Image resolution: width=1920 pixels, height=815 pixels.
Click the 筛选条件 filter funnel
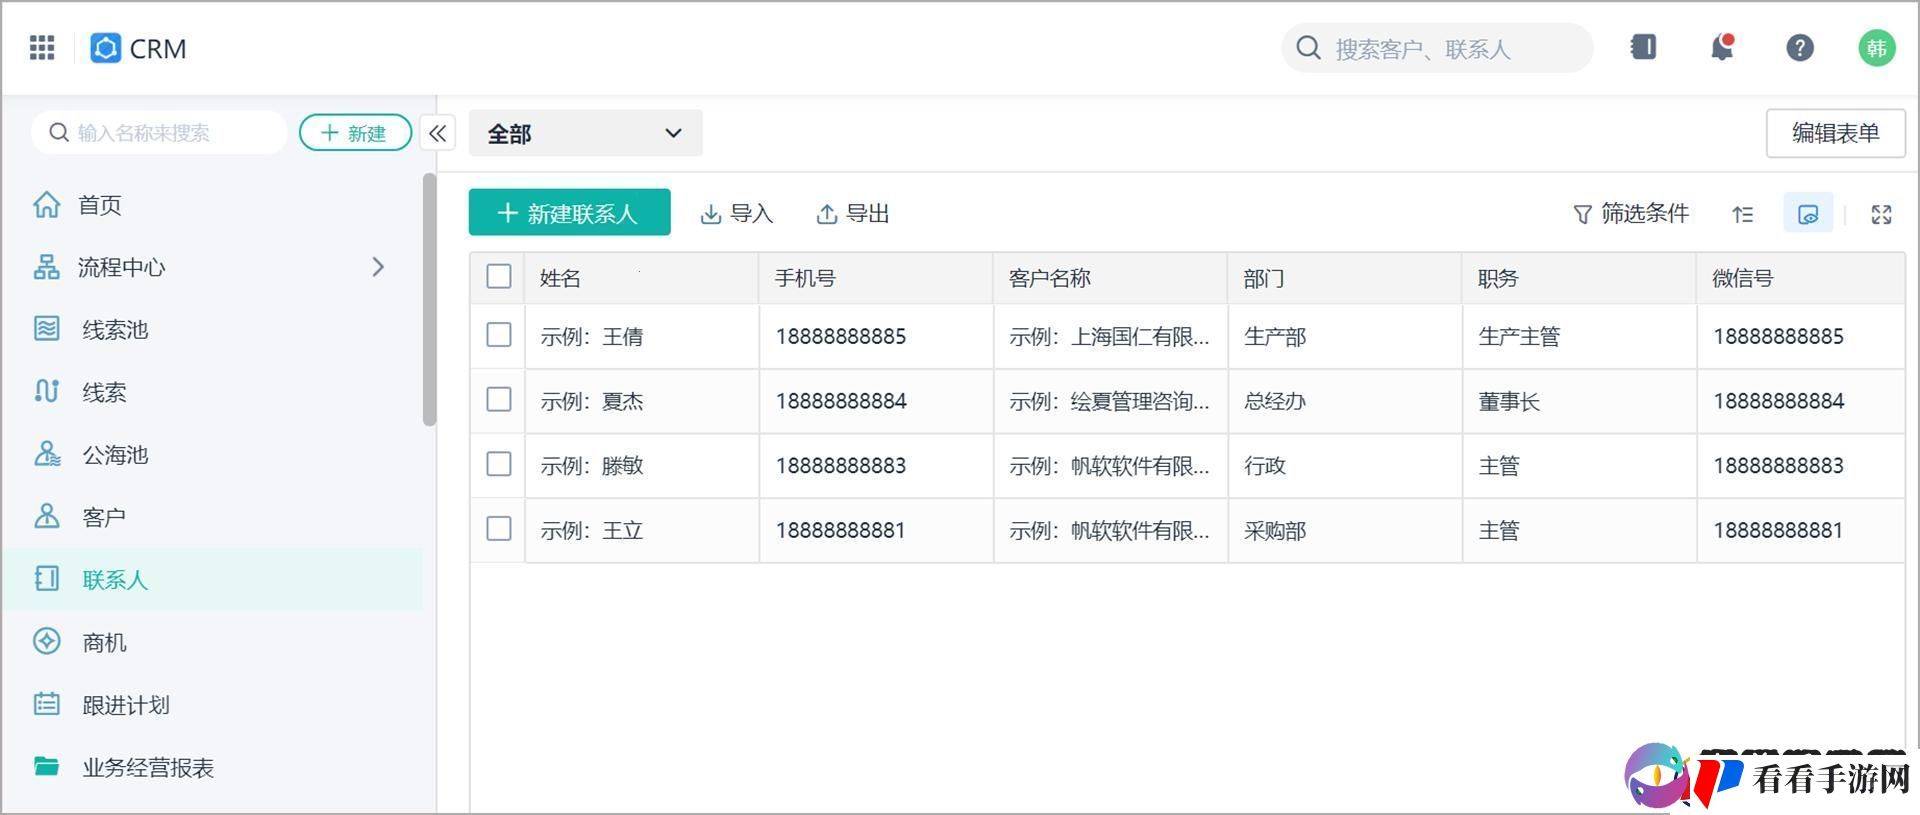[x=1582, y=214]
